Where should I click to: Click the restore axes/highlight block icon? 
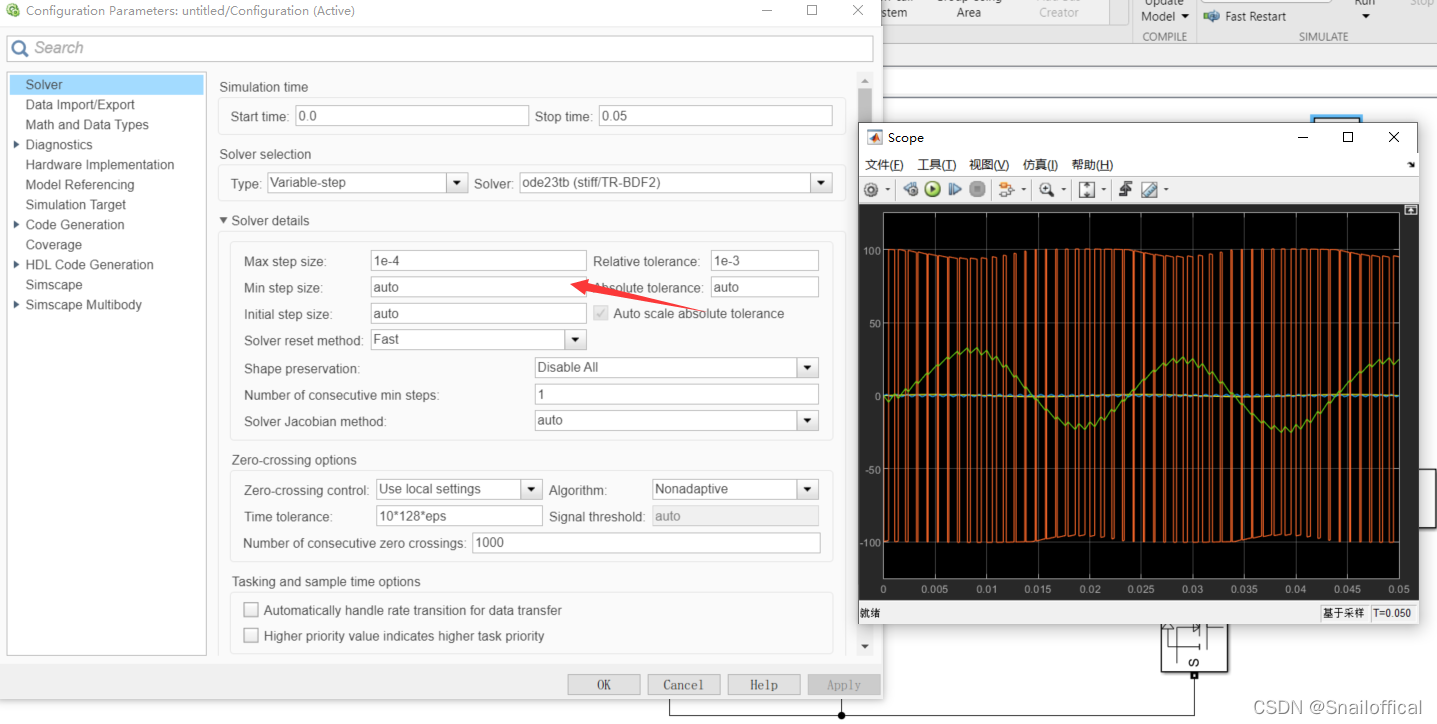coord(1125,189)
